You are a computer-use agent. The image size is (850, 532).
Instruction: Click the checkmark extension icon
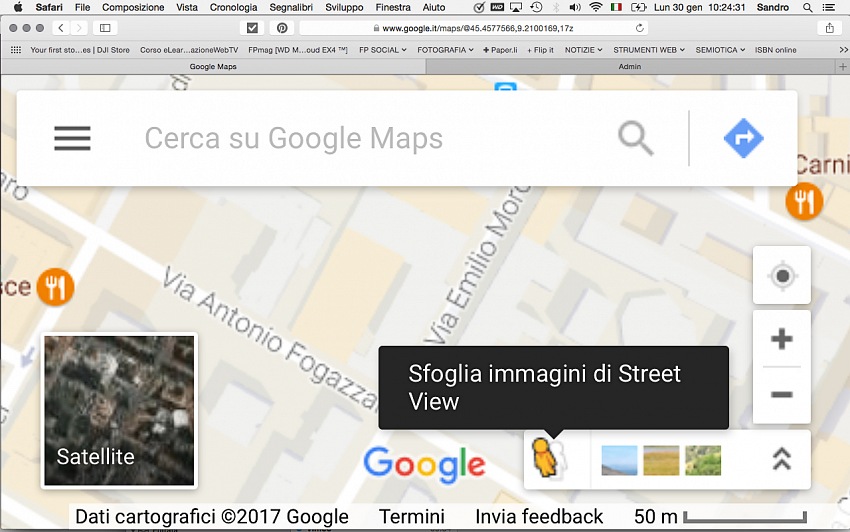tap(252, 28)
